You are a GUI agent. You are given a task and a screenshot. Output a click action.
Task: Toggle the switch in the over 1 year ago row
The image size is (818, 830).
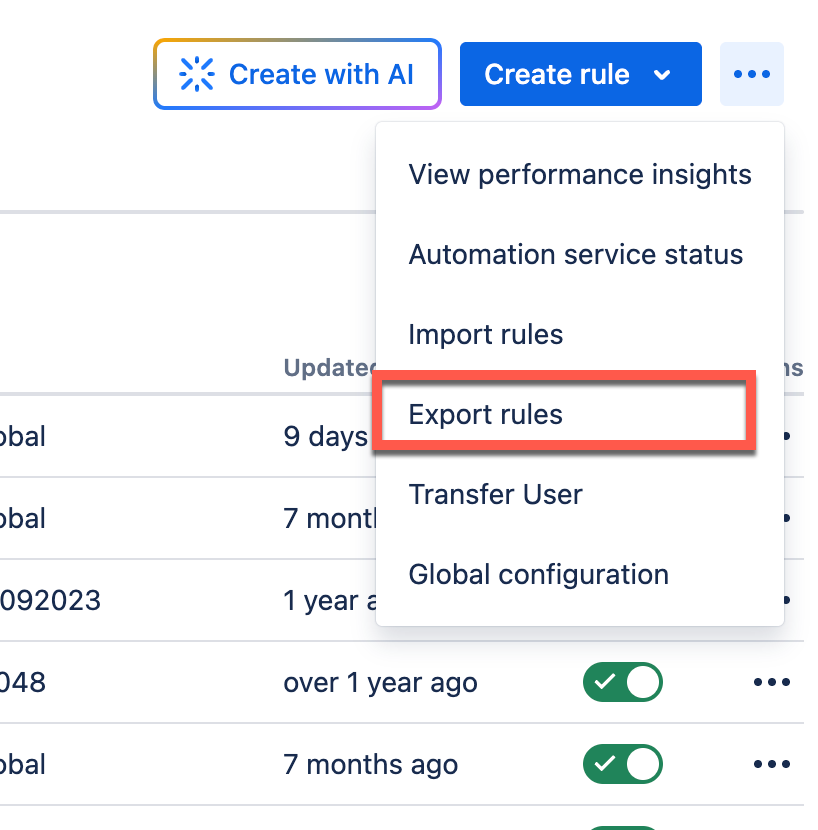(623, 682)
